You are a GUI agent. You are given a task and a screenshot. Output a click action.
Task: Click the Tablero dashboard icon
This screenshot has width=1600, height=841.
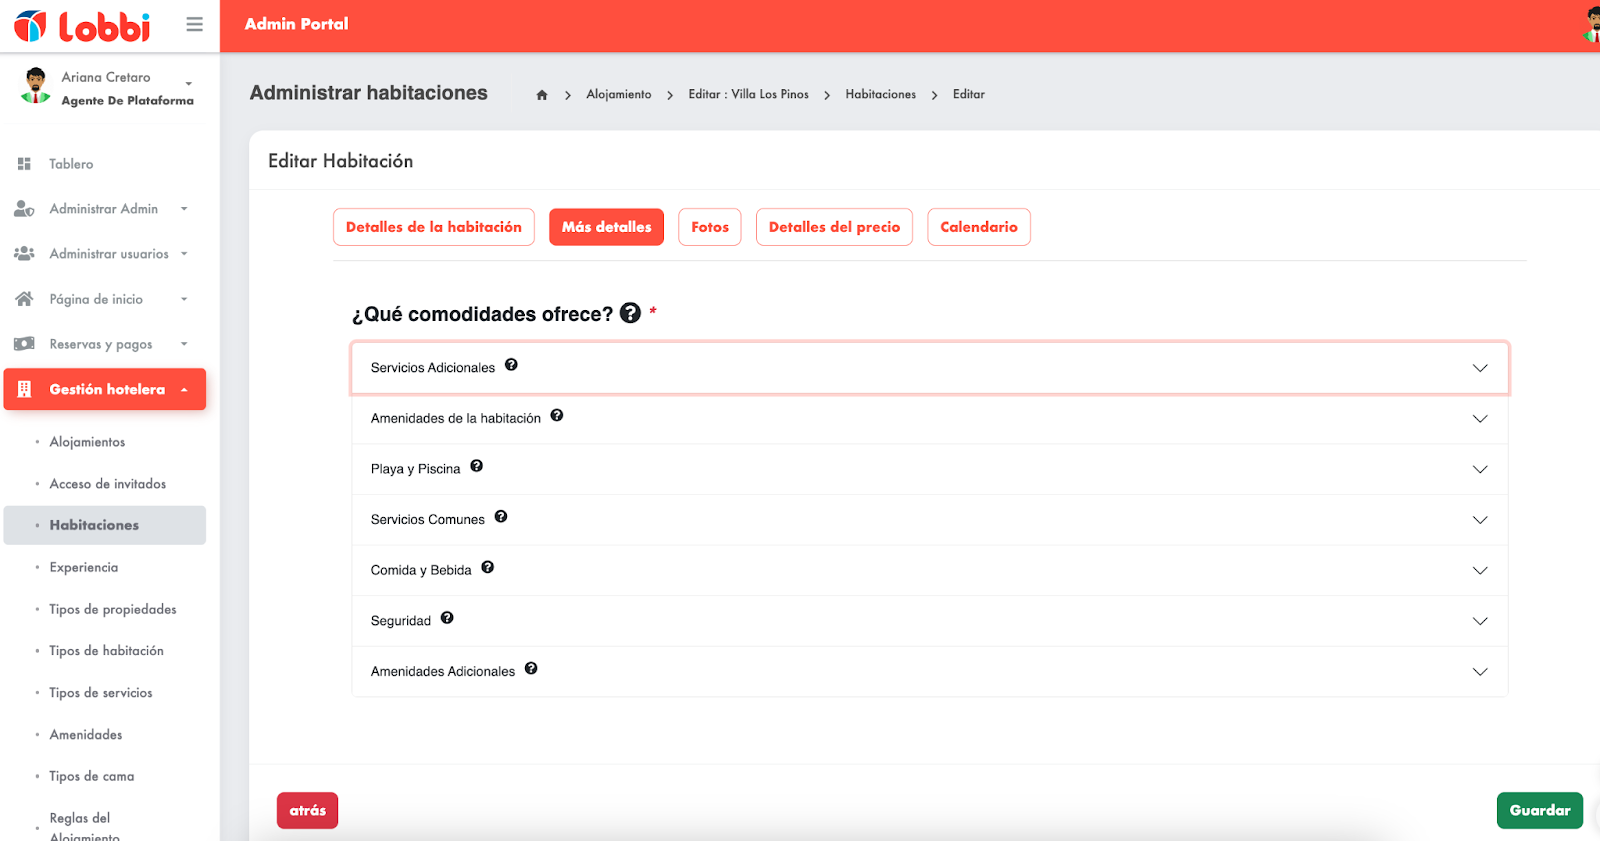pyautogui.click(x=24, y=163)
